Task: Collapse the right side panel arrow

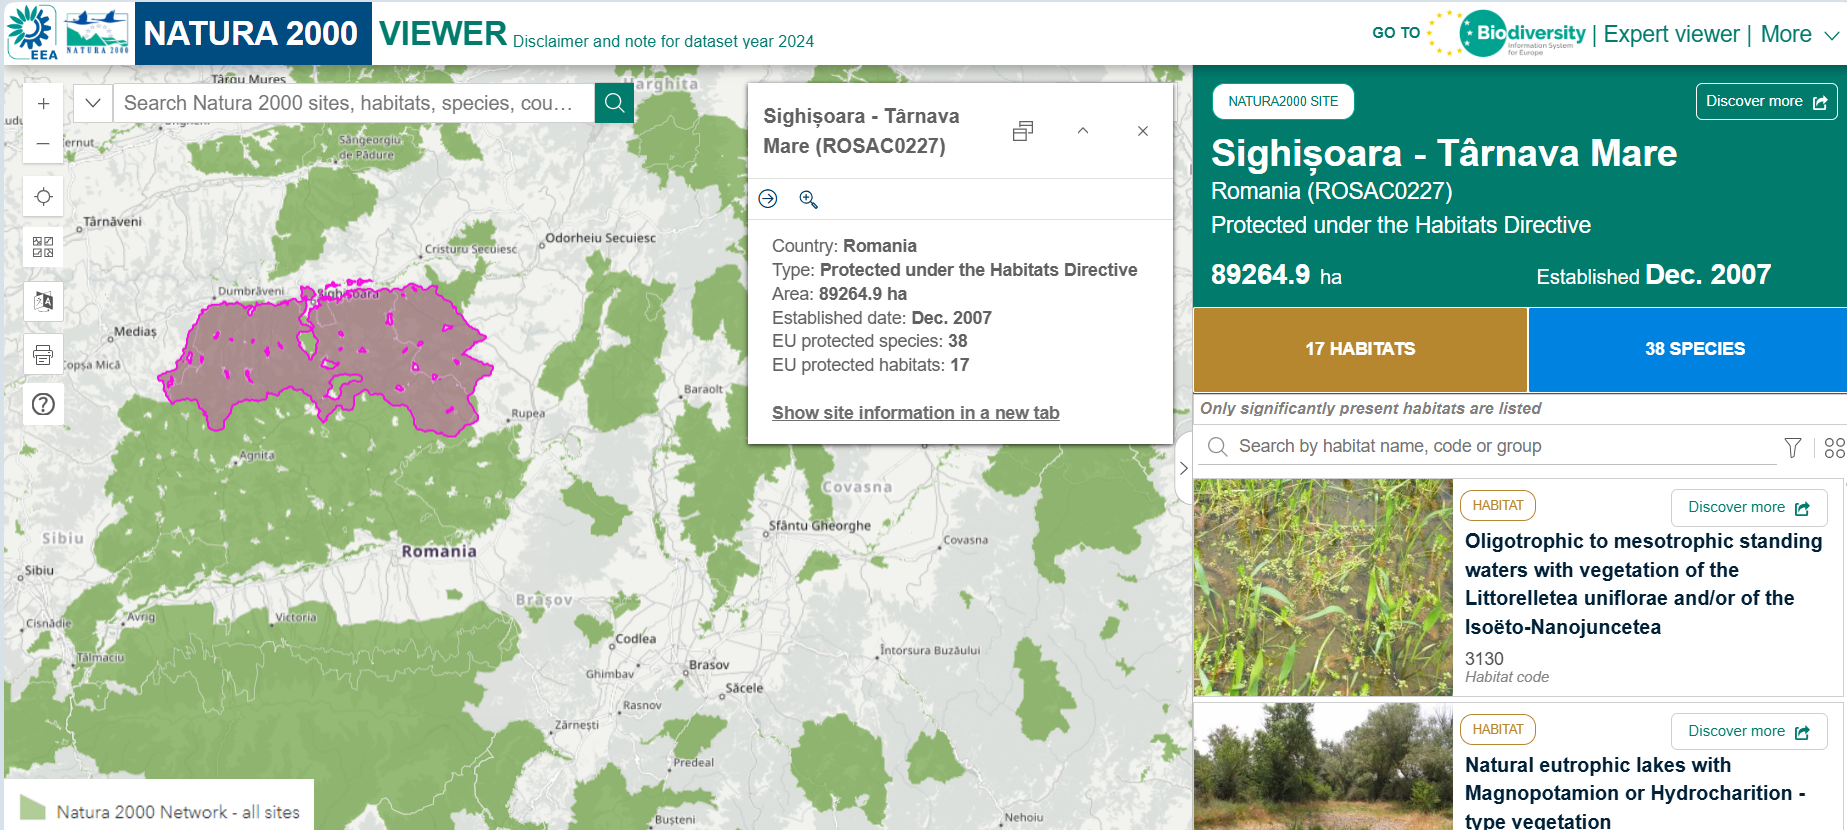Action: pos(1183,468)
